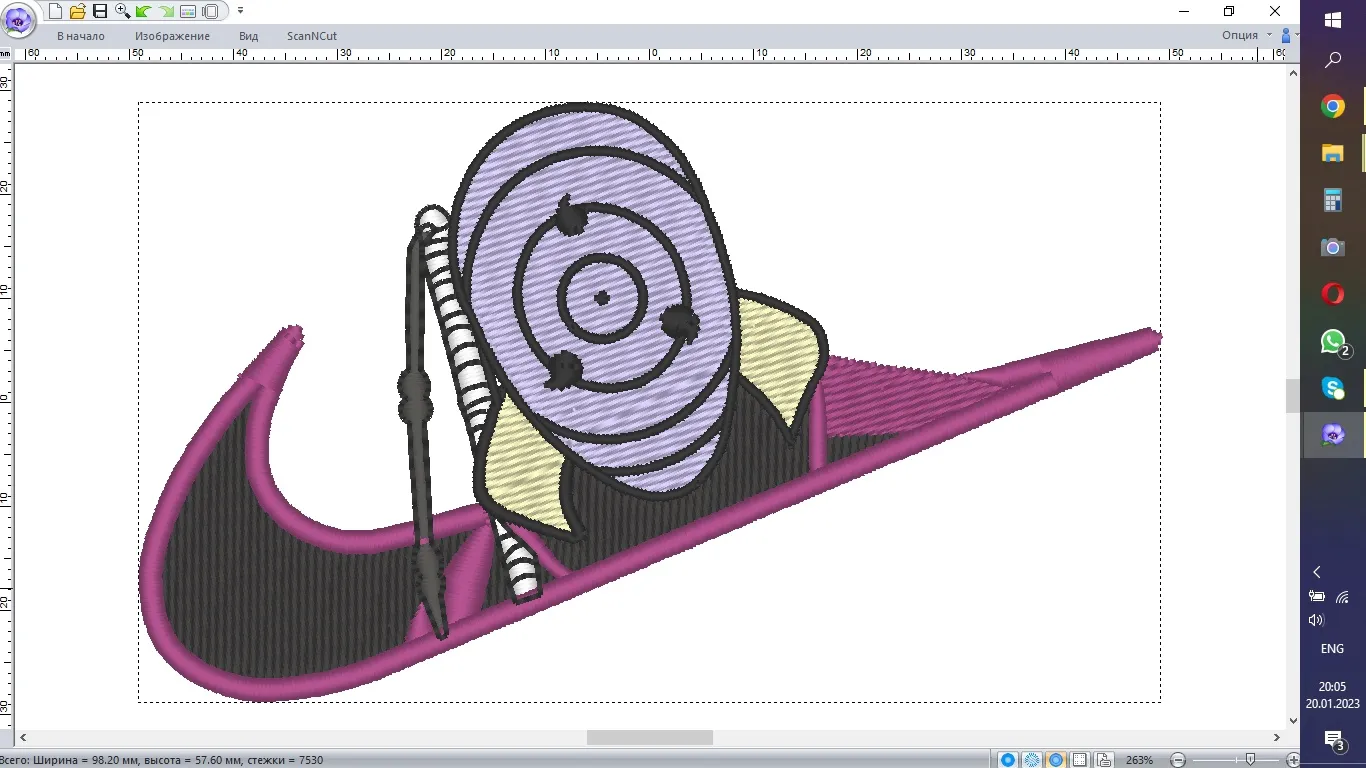Click the zoom slider handle
This screenshot has height=768, width=1366.
point(1249,760)
